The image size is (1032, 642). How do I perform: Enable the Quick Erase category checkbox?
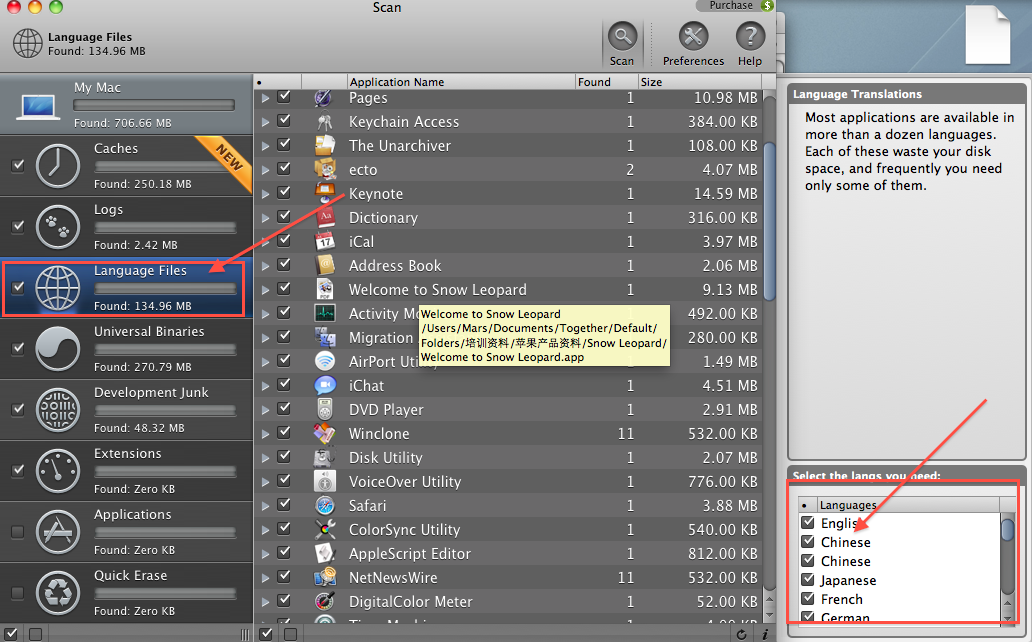(18, 593)
